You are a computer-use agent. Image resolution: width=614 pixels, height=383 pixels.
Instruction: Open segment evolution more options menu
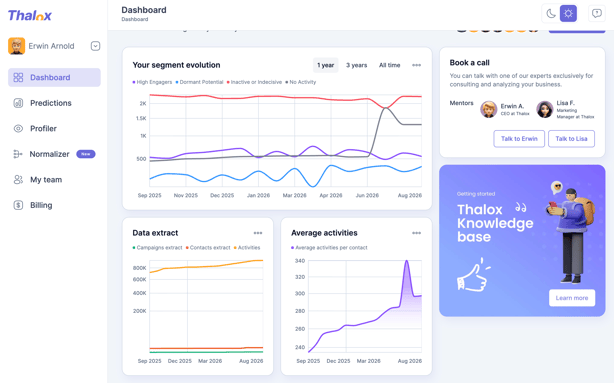[416, 65]
